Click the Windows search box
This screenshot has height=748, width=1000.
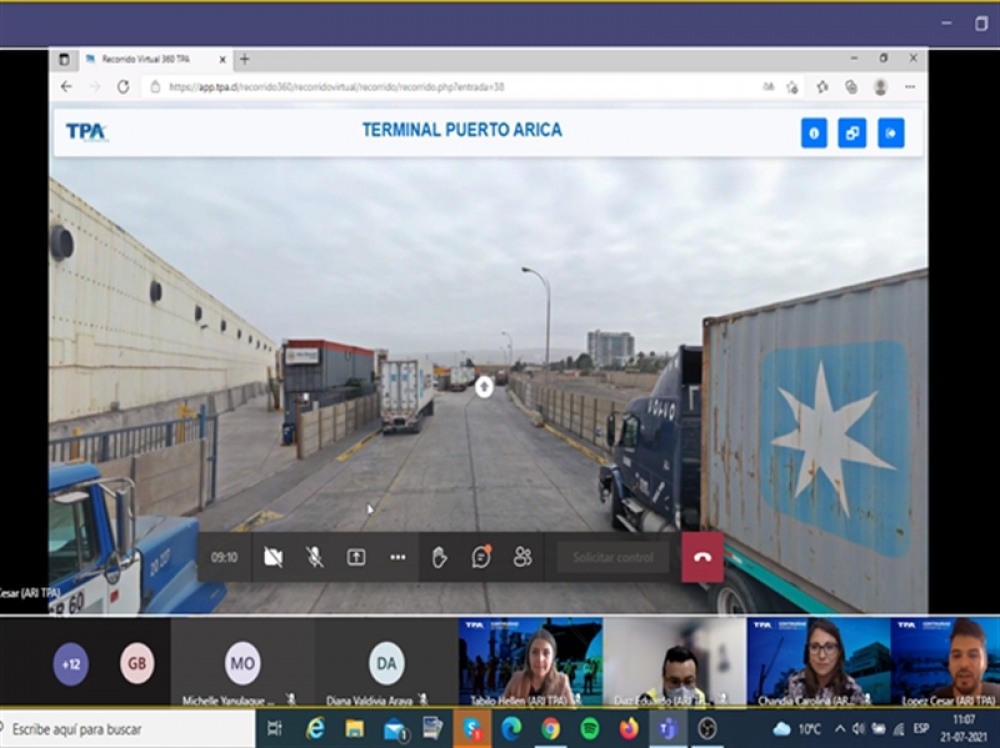(x=128, y=729)
